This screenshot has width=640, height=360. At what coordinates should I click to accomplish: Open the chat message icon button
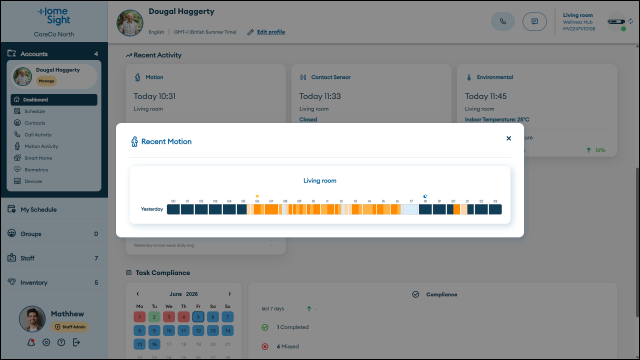(x=534, y=21)
